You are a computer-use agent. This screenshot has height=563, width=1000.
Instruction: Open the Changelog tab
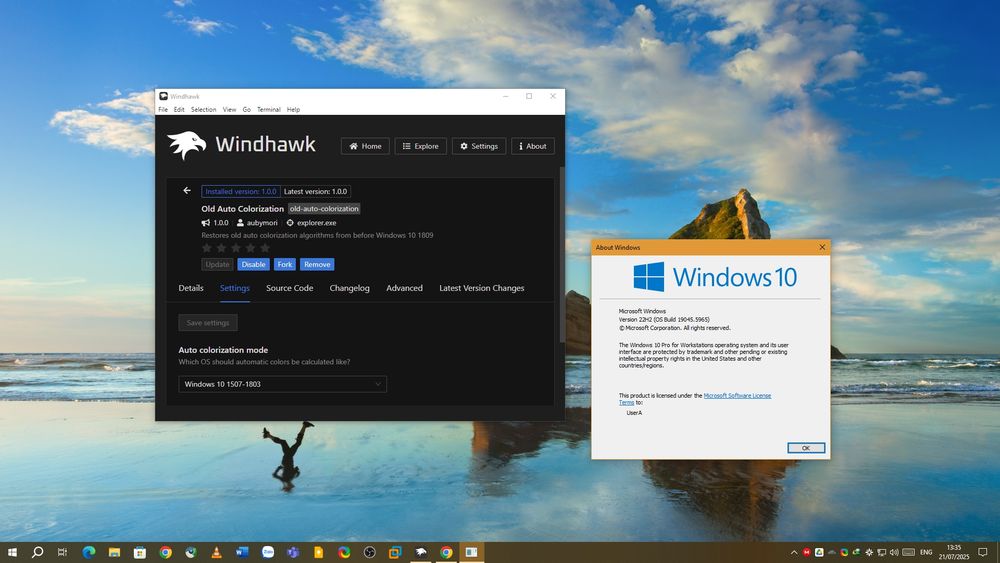pyautogui.click(x=349, y=288)
